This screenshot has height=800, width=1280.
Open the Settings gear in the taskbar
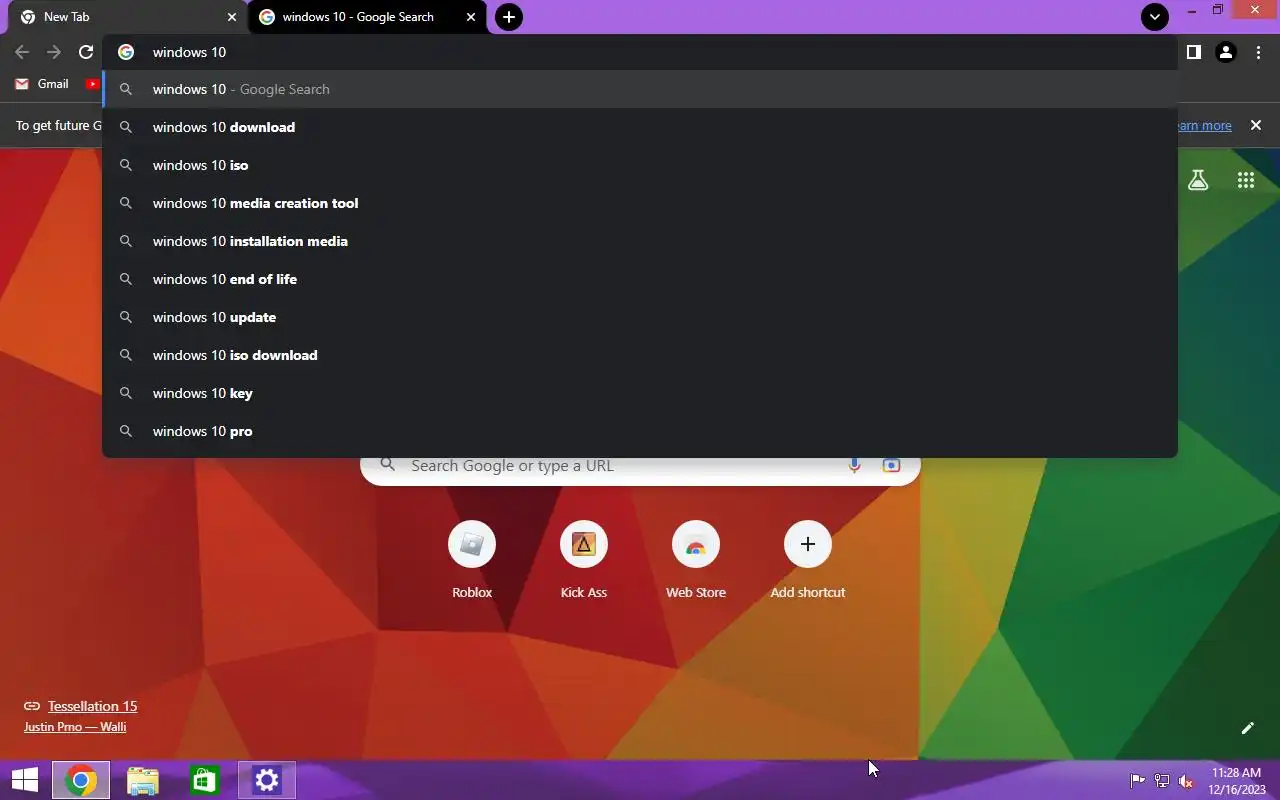(267, 781)
